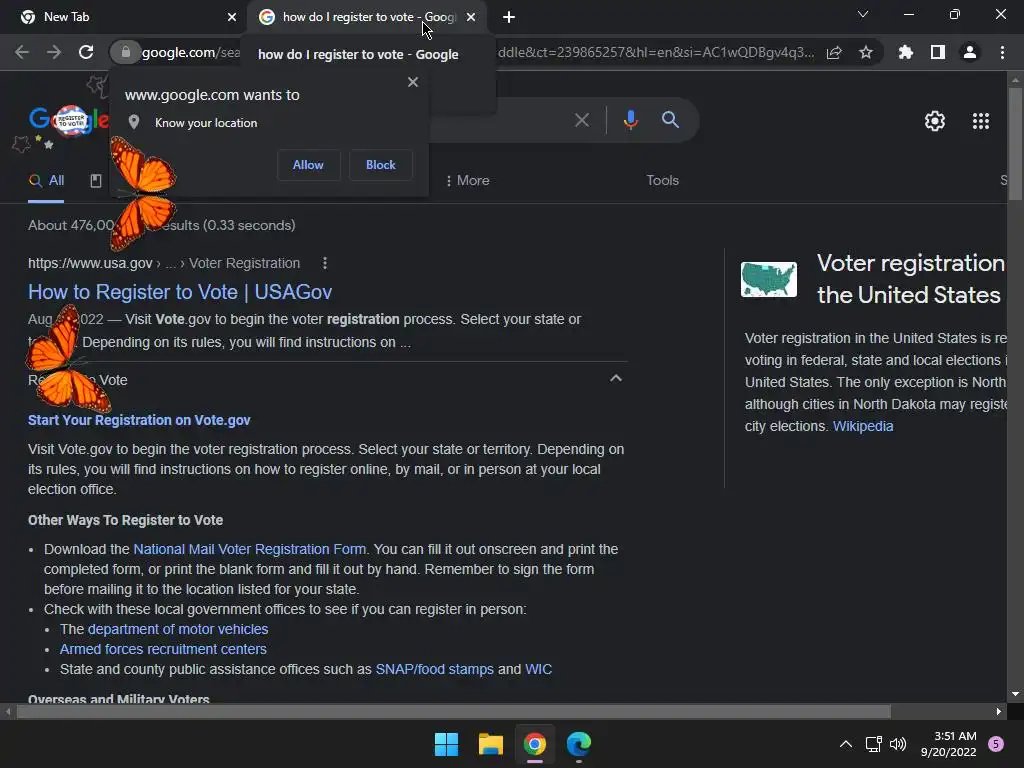Submit search with the magnifier icon
This screenshot has height=768, width=1024.
670,120
